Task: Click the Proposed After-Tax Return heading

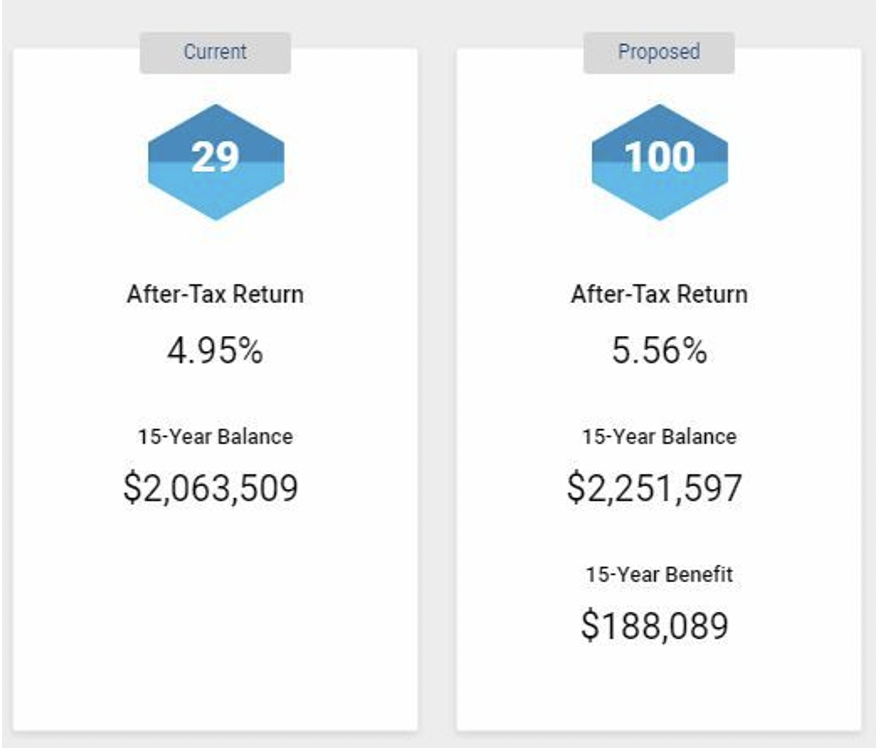Action: pyautogui.click(x=659, y=294)
